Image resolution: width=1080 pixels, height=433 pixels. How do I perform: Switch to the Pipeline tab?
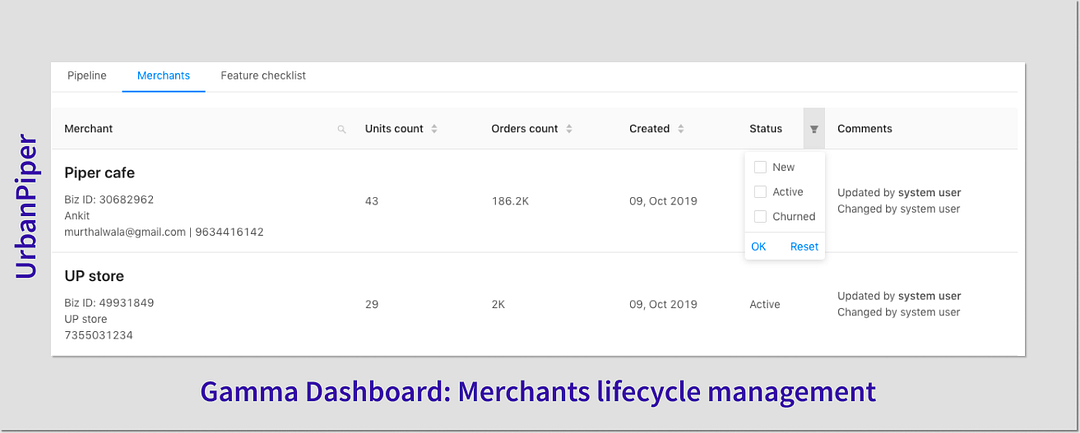coord(87,76)
